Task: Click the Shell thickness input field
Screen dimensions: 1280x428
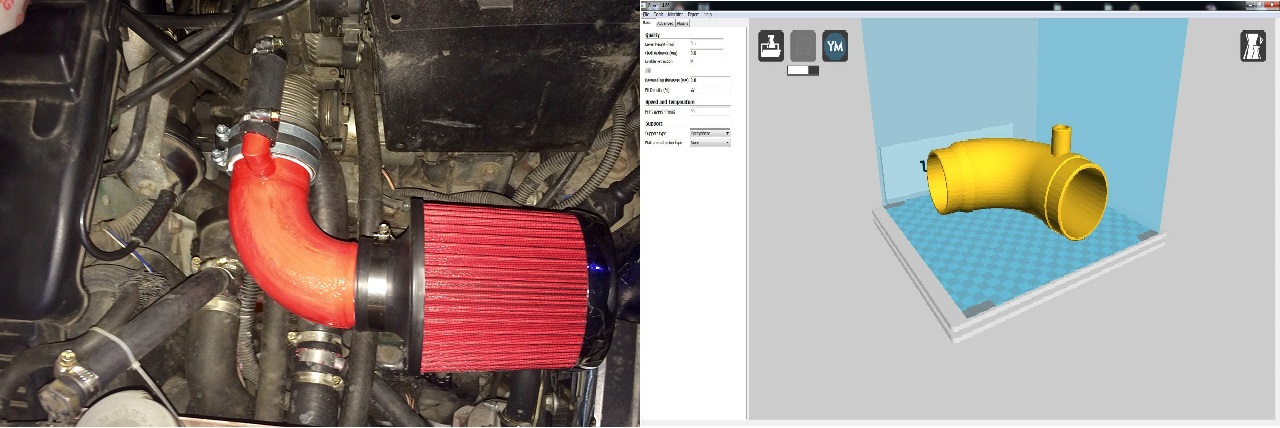Action: click(x=707, y=53)
